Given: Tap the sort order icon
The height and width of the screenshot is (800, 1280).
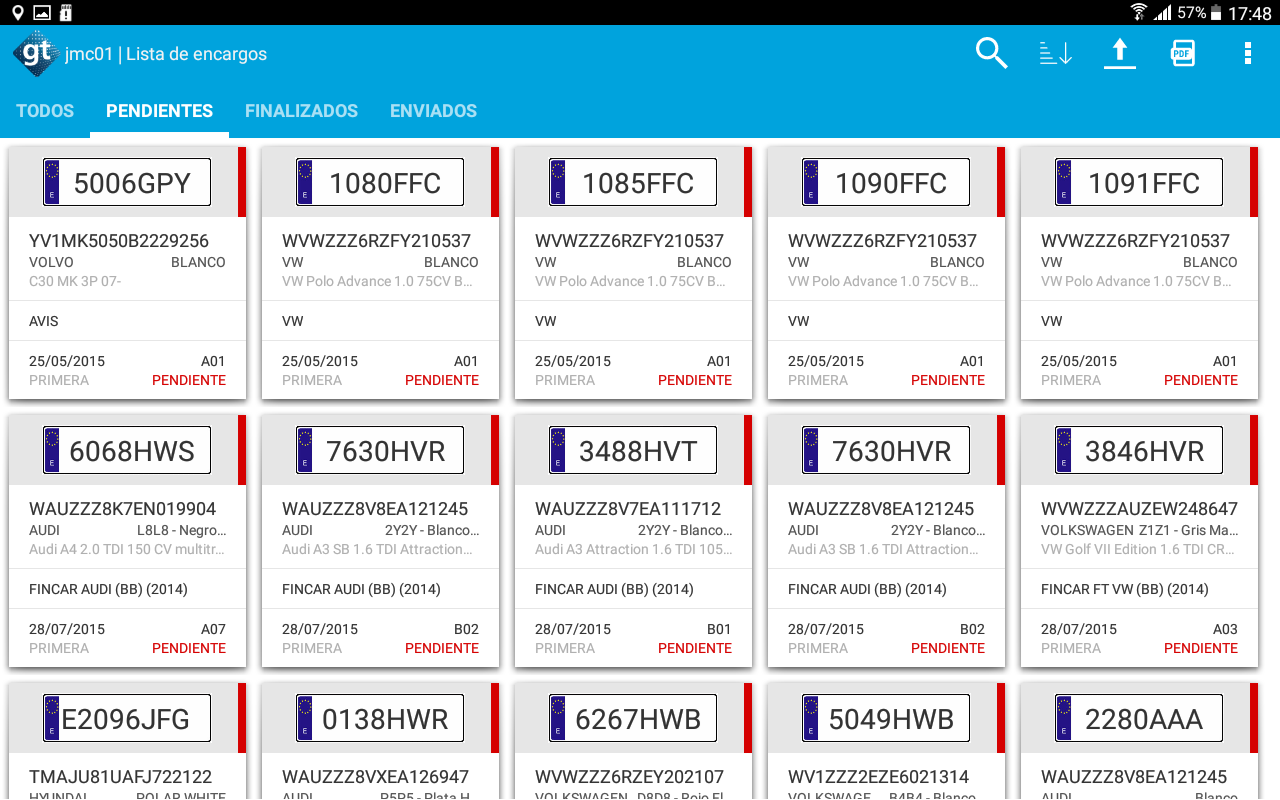Looking at the screenshot, I should coord(1055,53).
